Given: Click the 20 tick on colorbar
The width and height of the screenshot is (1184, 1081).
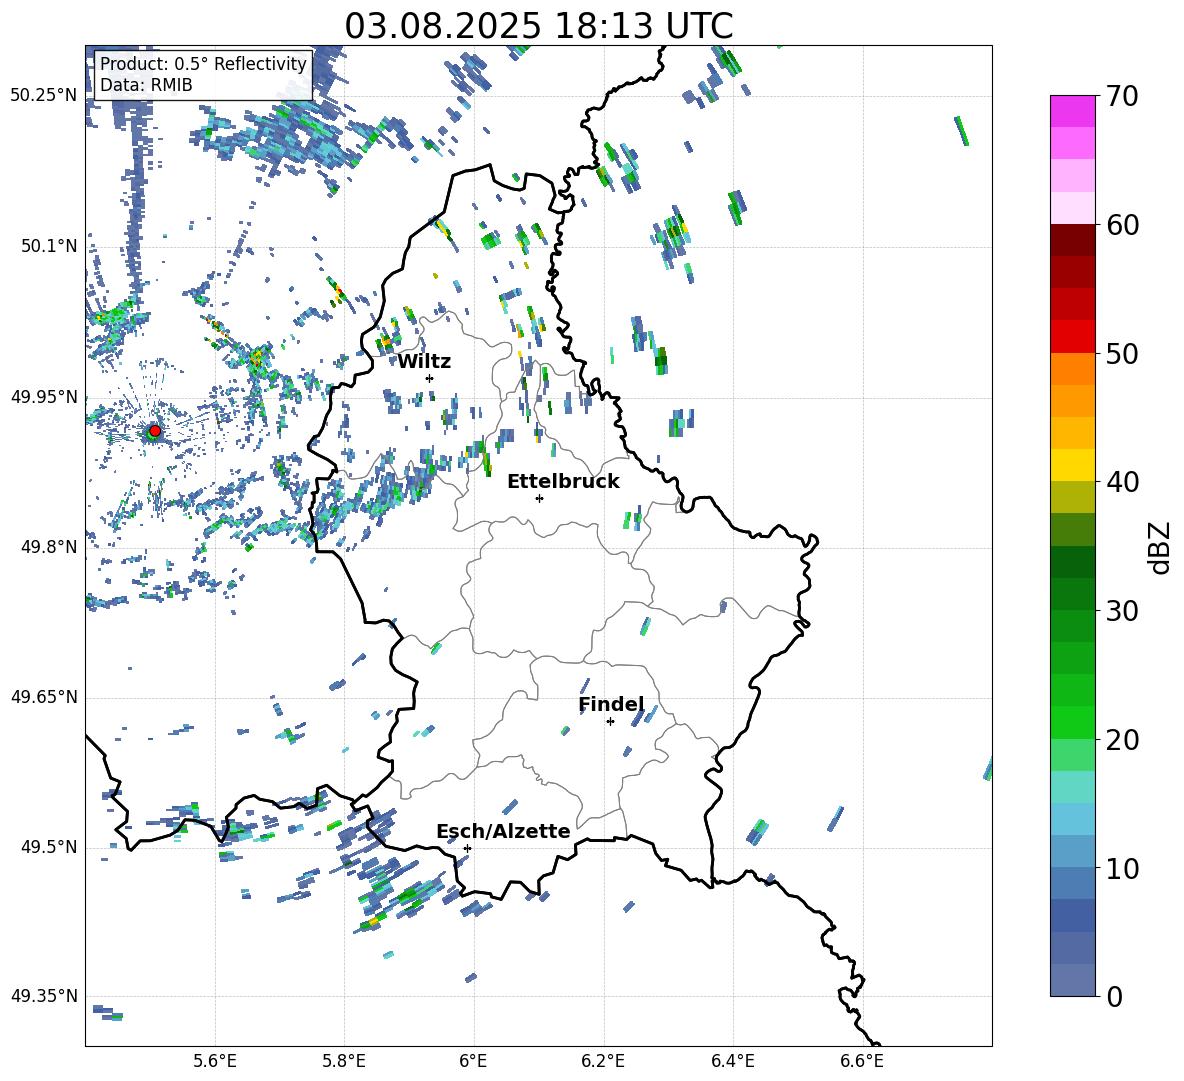Looking at the screenshot, I should [x=1122, y=740].
